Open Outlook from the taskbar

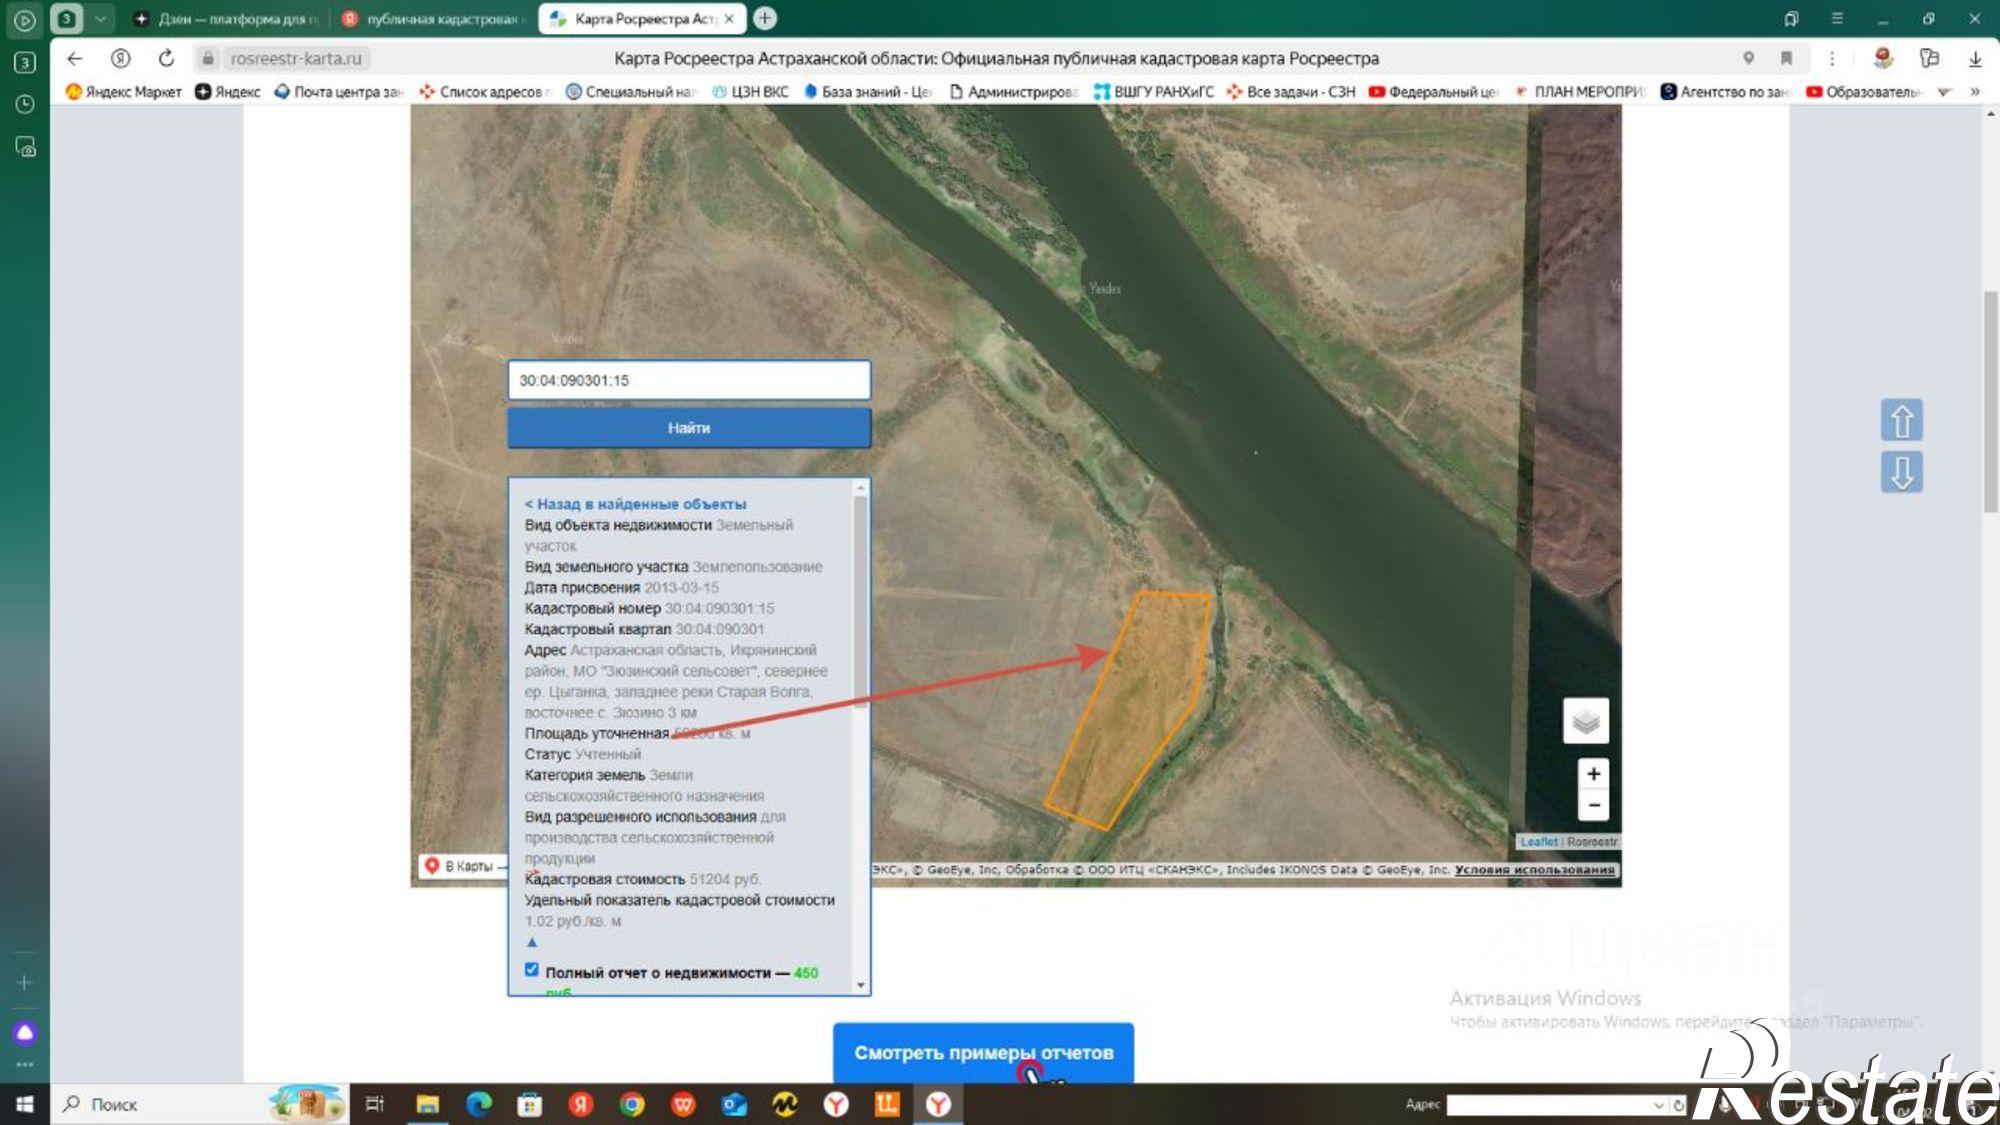[x=734, y=1104]
